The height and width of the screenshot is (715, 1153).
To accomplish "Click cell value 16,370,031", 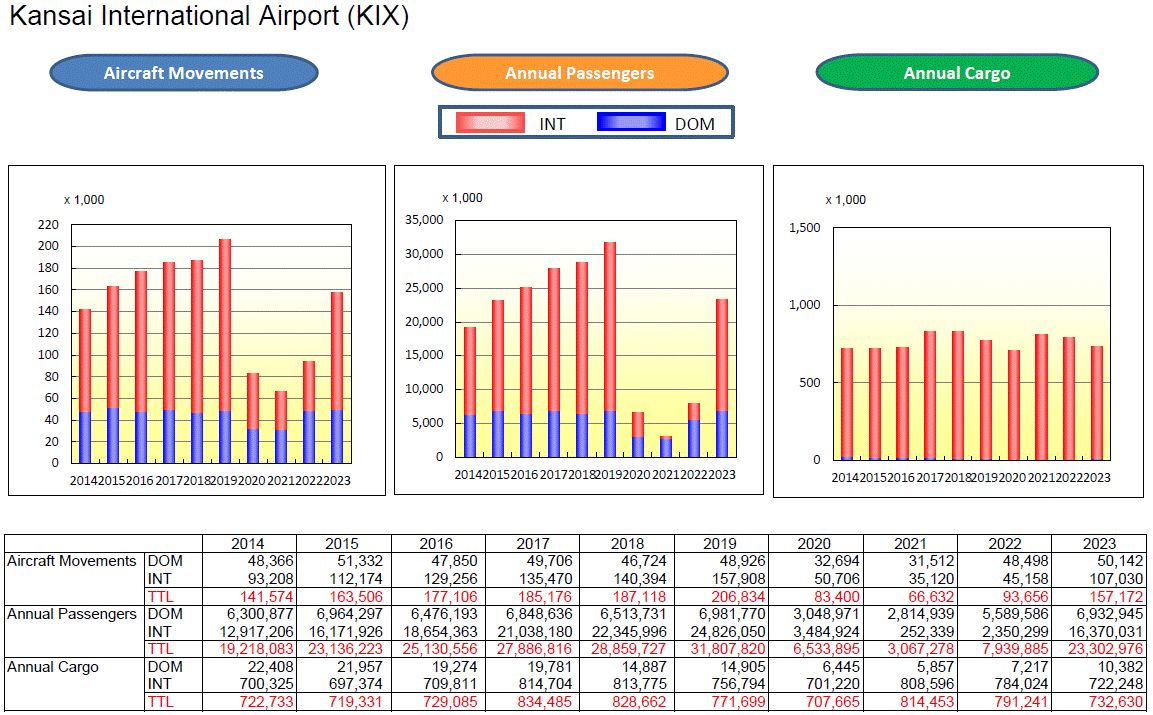I will 1106,632.
